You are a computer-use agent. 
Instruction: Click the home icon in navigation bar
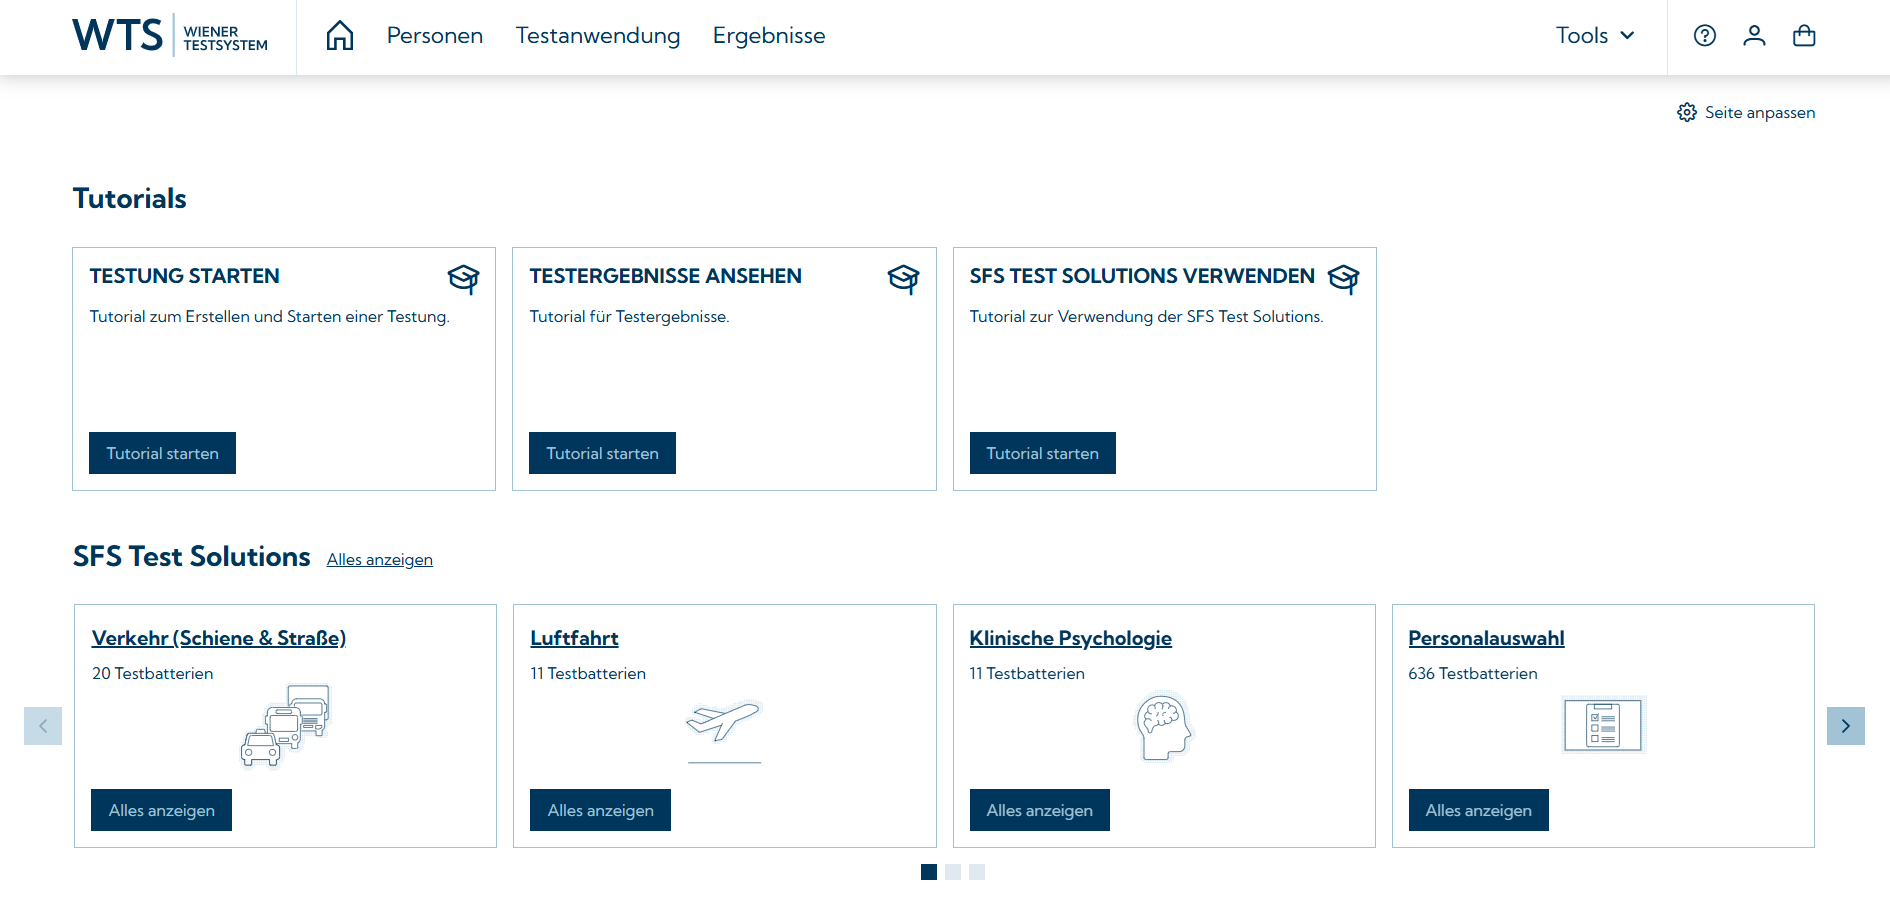(340, 36)
